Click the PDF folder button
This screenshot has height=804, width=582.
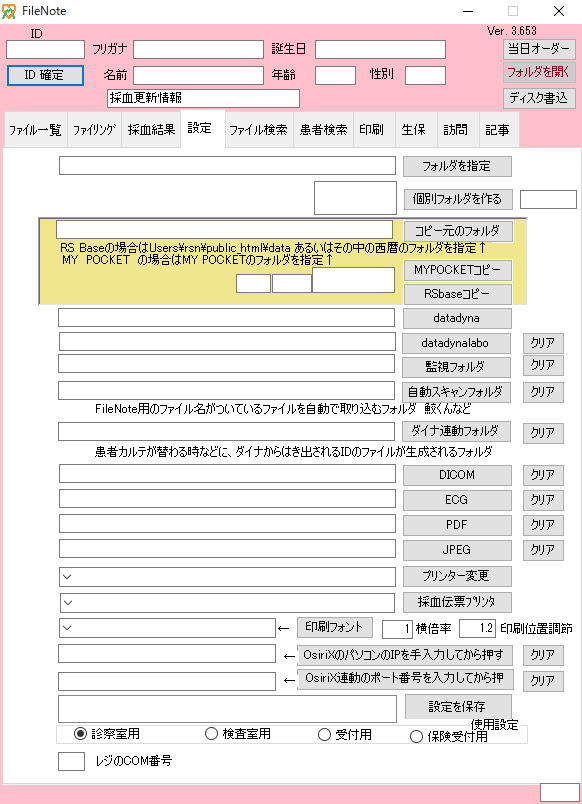pos(457,525)
